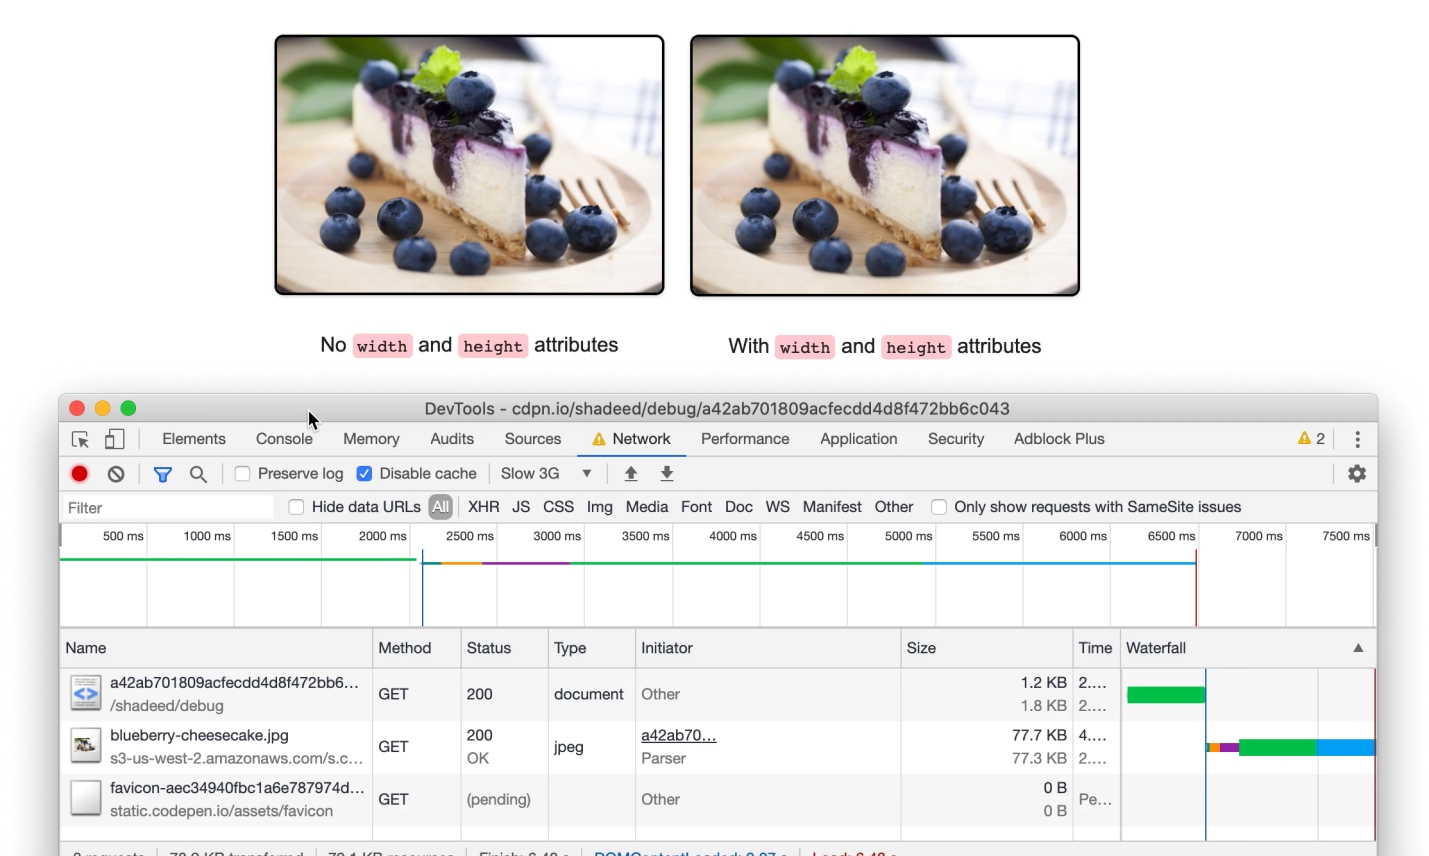Uncheck Disable cache checkbox
Screen dimensions: 1429x856
[365, 474]
